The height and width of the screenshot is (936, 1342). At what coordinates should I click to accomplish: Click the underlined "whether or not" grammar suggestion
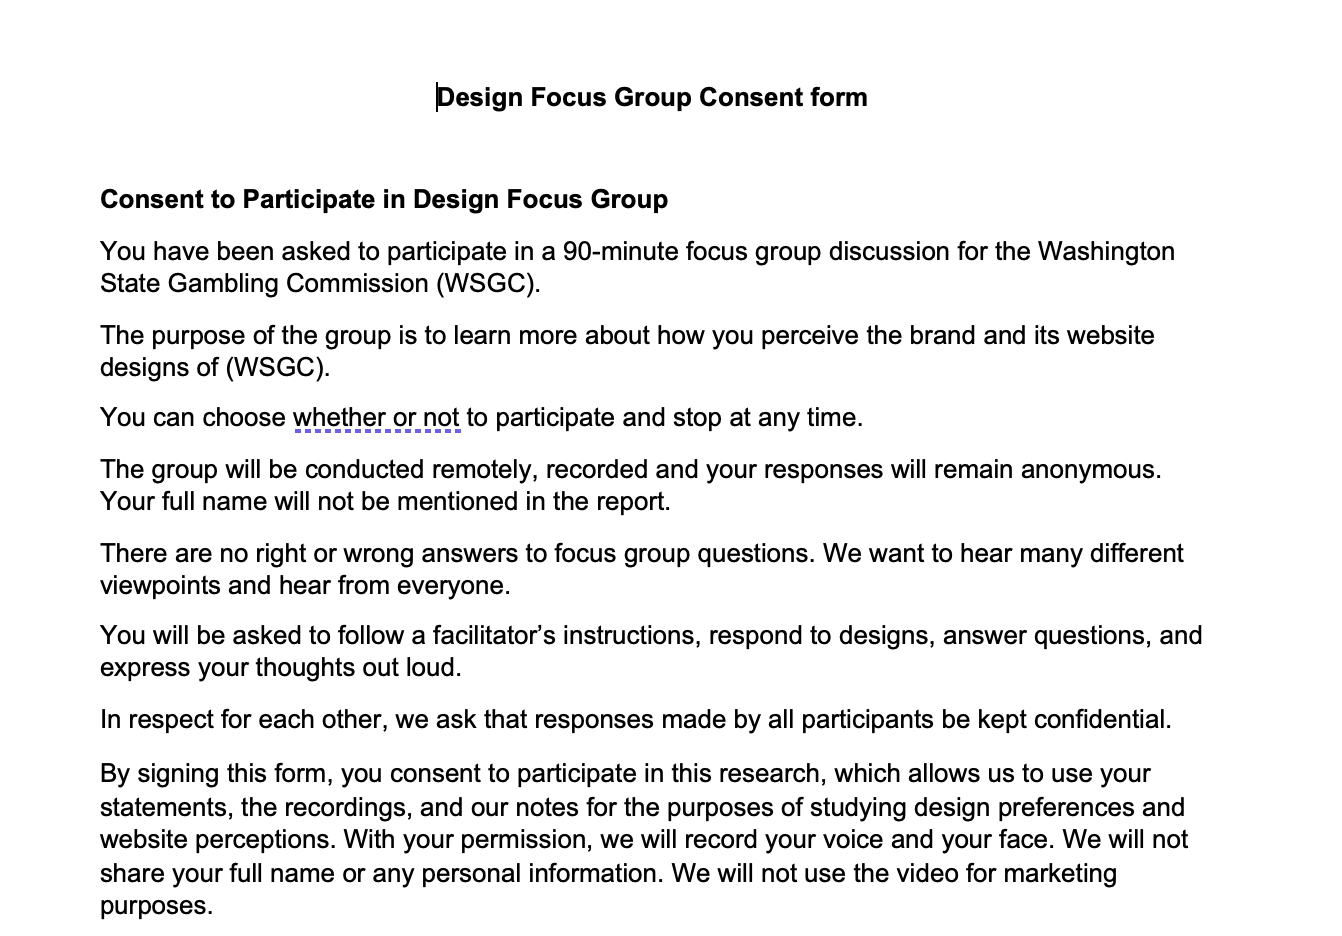376,418
